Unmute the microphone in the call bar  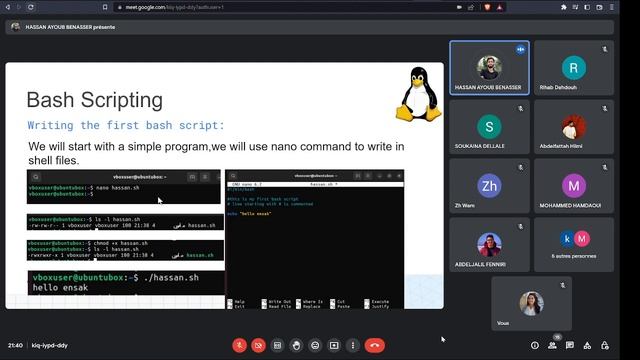coord(240,345)
